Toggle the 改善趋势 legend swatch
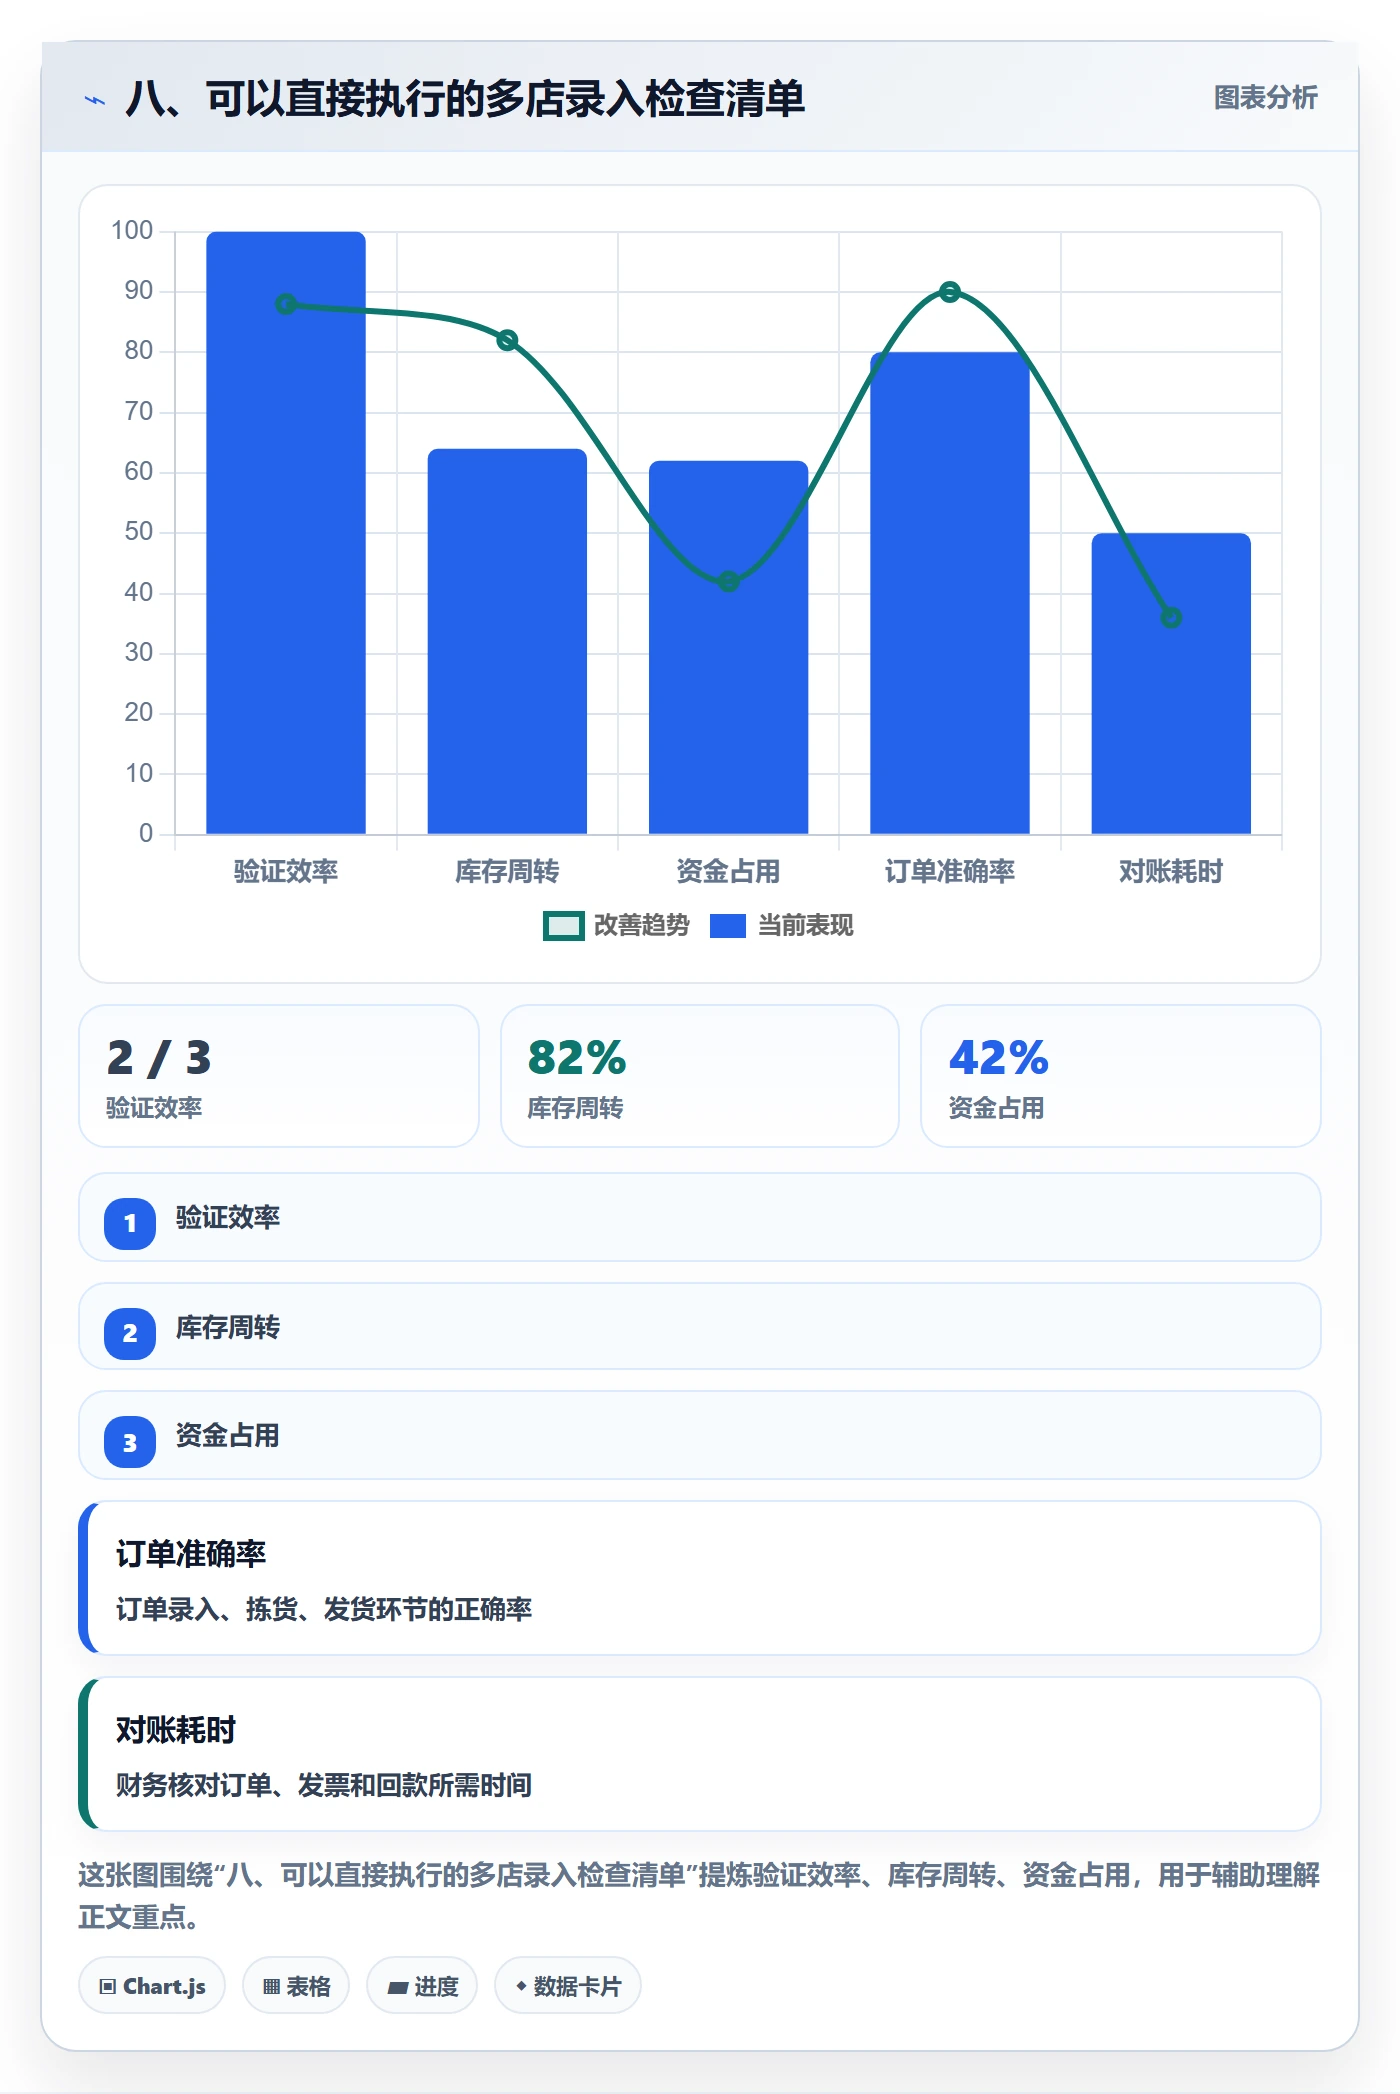The height and width of the screenshot is (2094, 1400). (563, 926)
